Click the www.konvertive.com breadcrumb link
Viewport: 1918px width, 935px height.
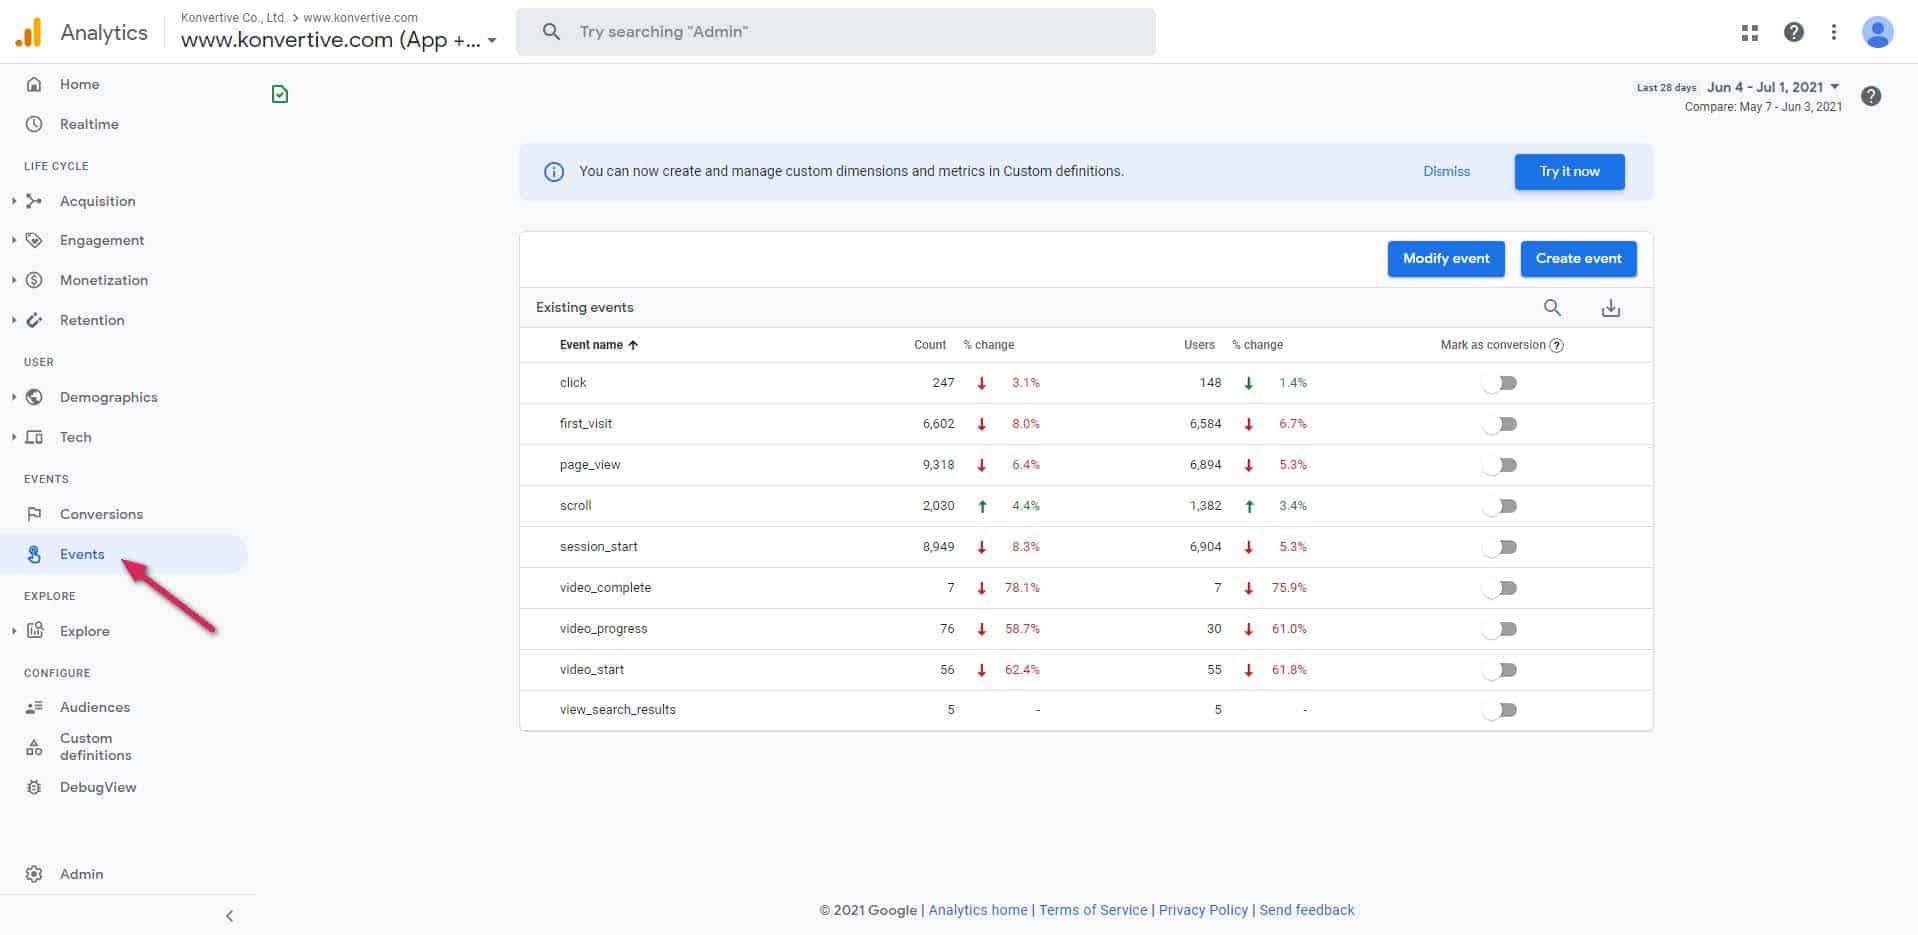[x=361, y=17]
